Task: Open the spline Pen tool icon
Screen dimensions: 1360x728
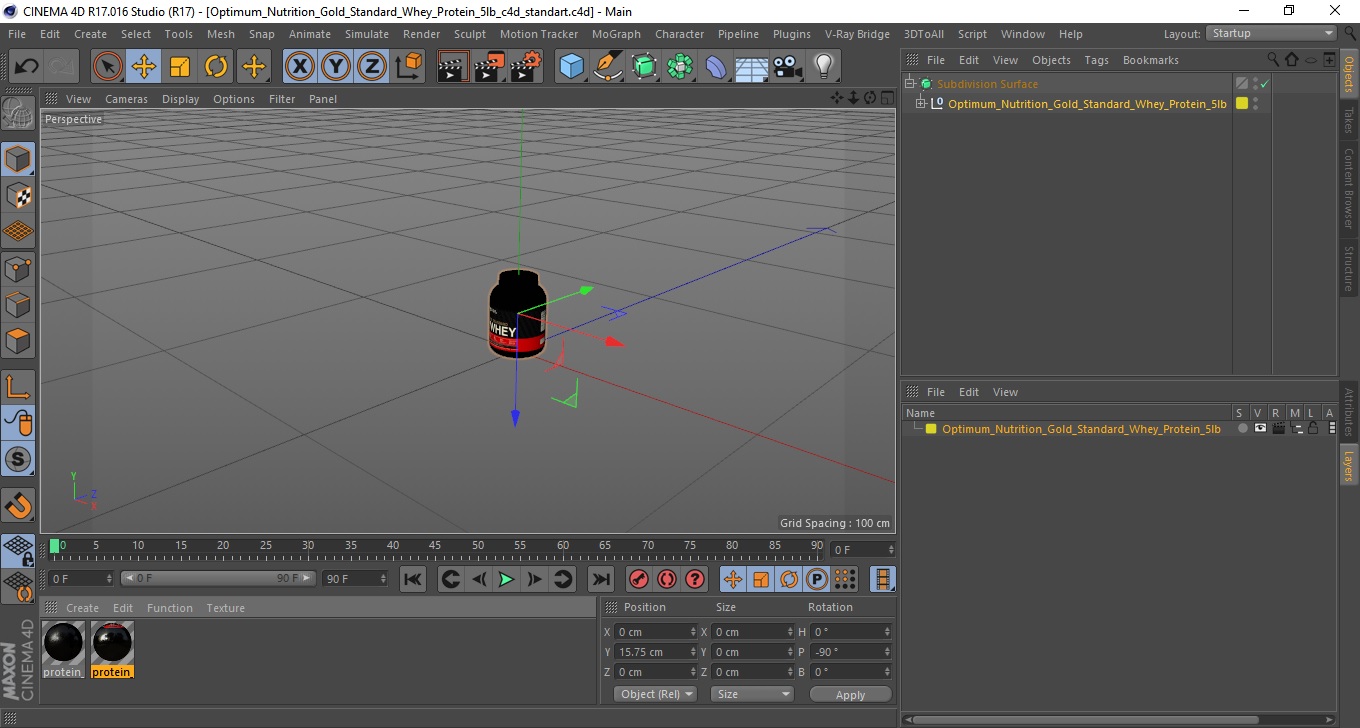Action: pyautogui.click(x=607, y=67)
